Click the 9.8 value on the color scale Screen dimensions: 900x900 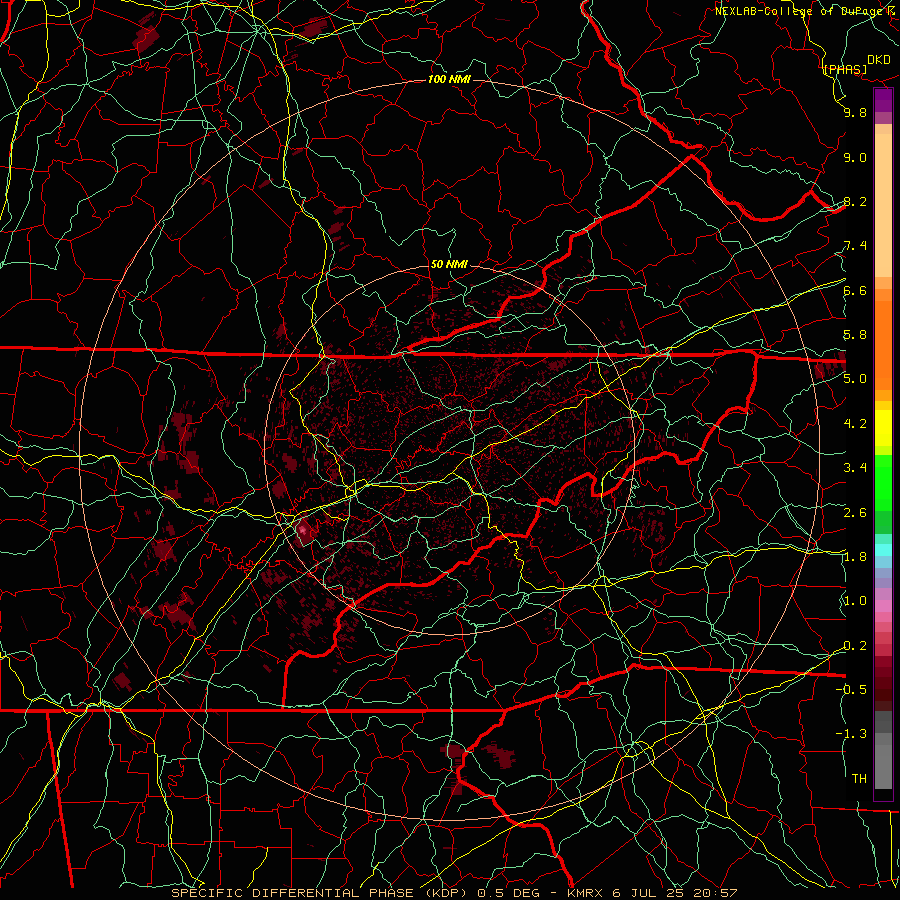[x=855, y=112]
